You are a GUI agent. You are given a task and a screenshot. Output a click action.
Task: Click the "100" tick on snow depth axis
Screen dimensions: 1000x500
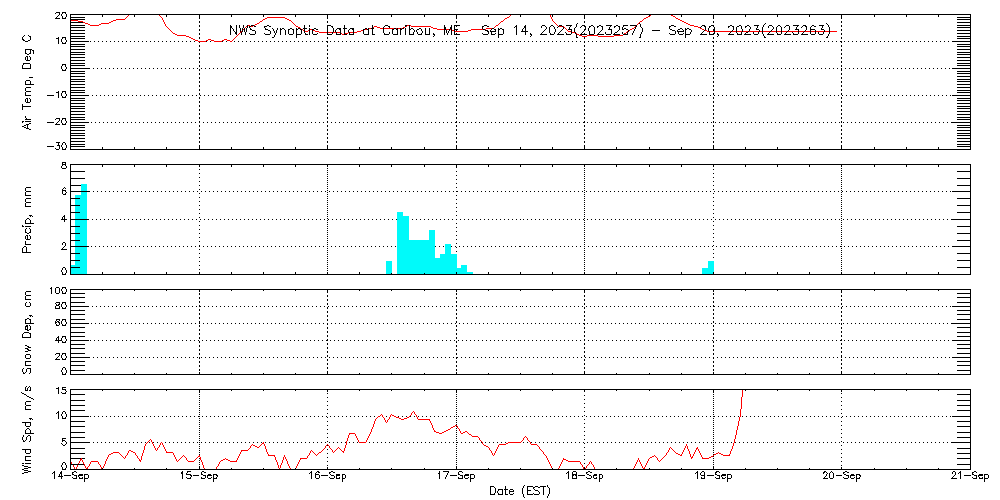tap(58, 292)
